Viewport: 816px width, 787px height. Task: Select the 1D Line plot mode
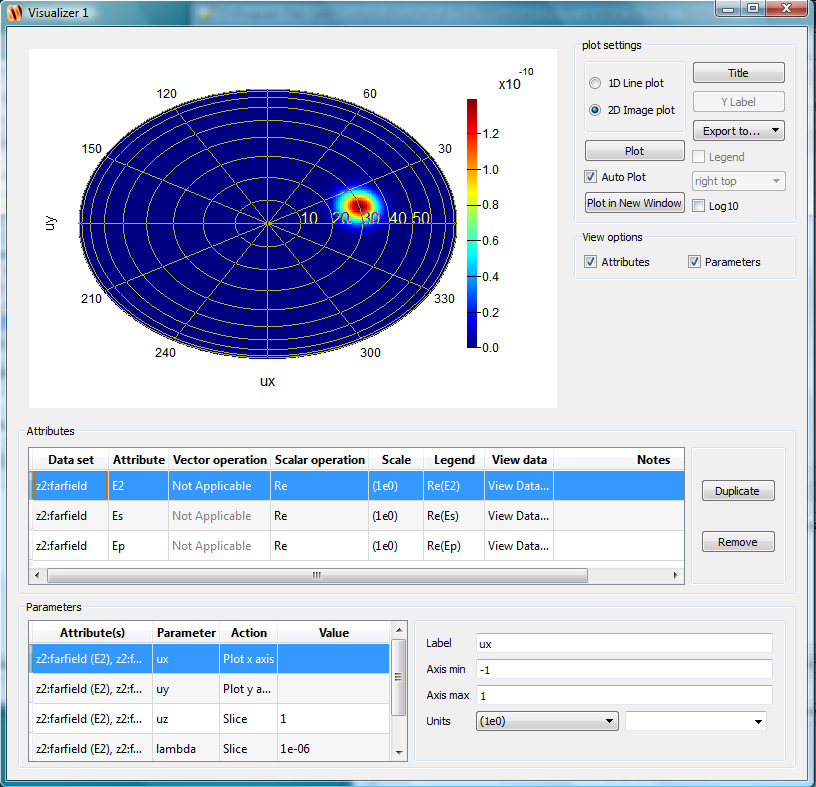click(x=595, y=83)
